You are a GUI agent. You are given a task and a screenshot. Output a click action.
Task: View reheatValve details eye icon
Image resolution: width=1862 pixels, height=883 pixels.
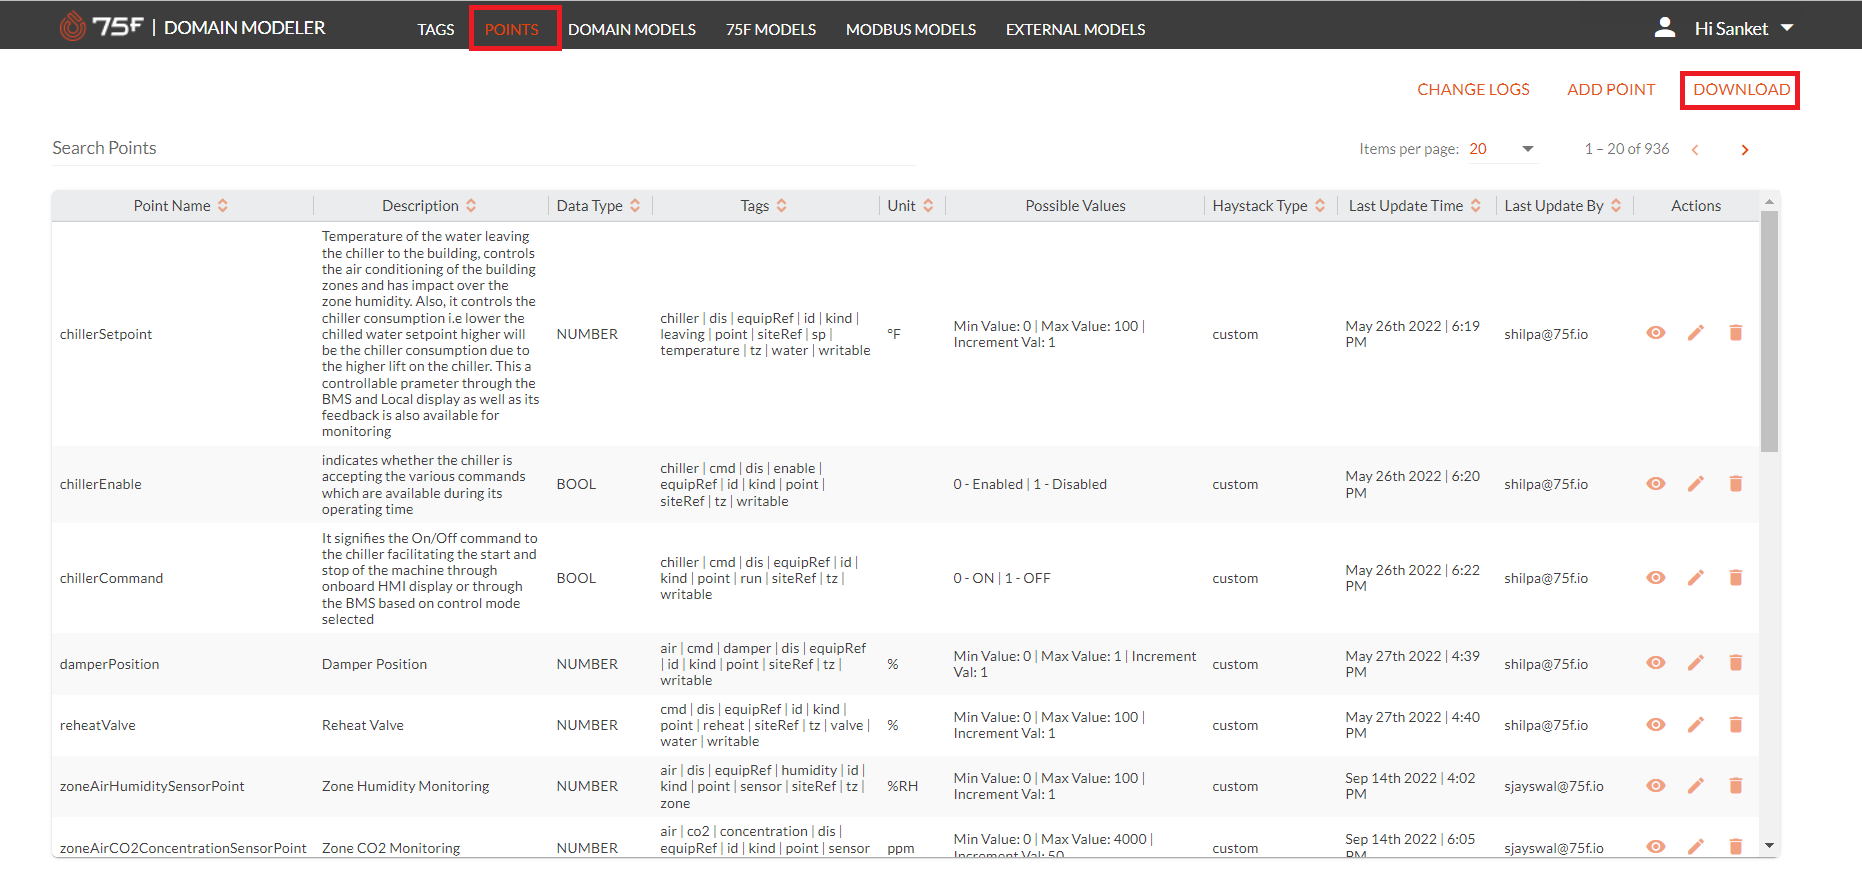coord(1656,725)
